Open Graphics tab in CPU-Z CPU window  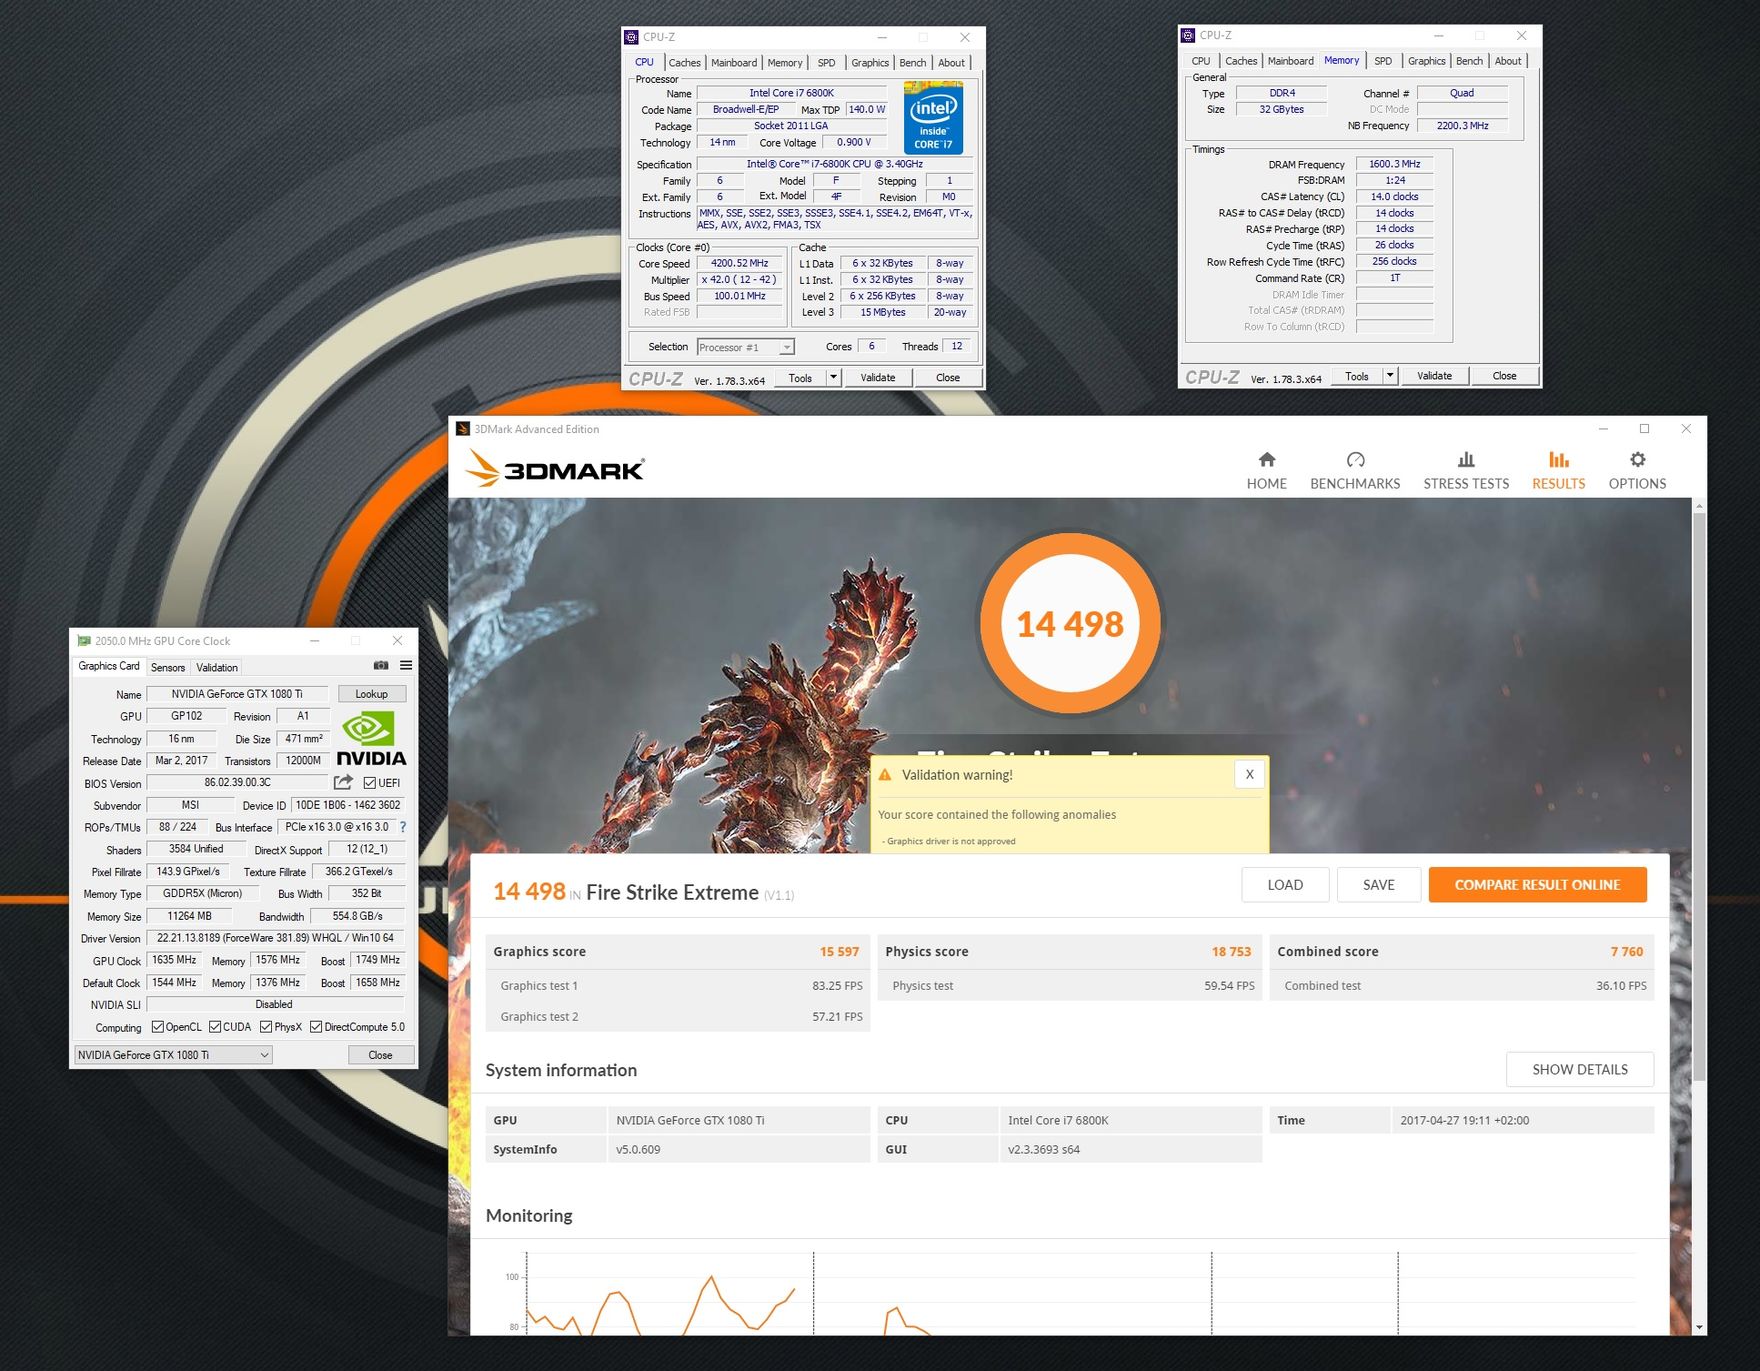pos(870,62)
